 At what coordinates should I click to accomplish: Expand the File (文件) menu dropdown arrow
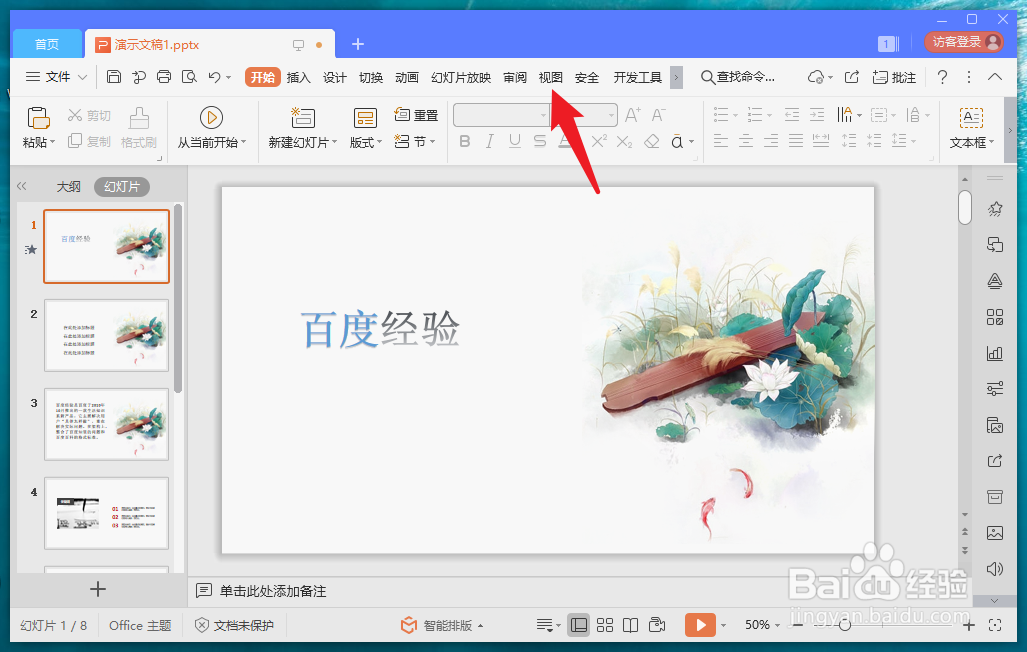click(x=83, y=77)
